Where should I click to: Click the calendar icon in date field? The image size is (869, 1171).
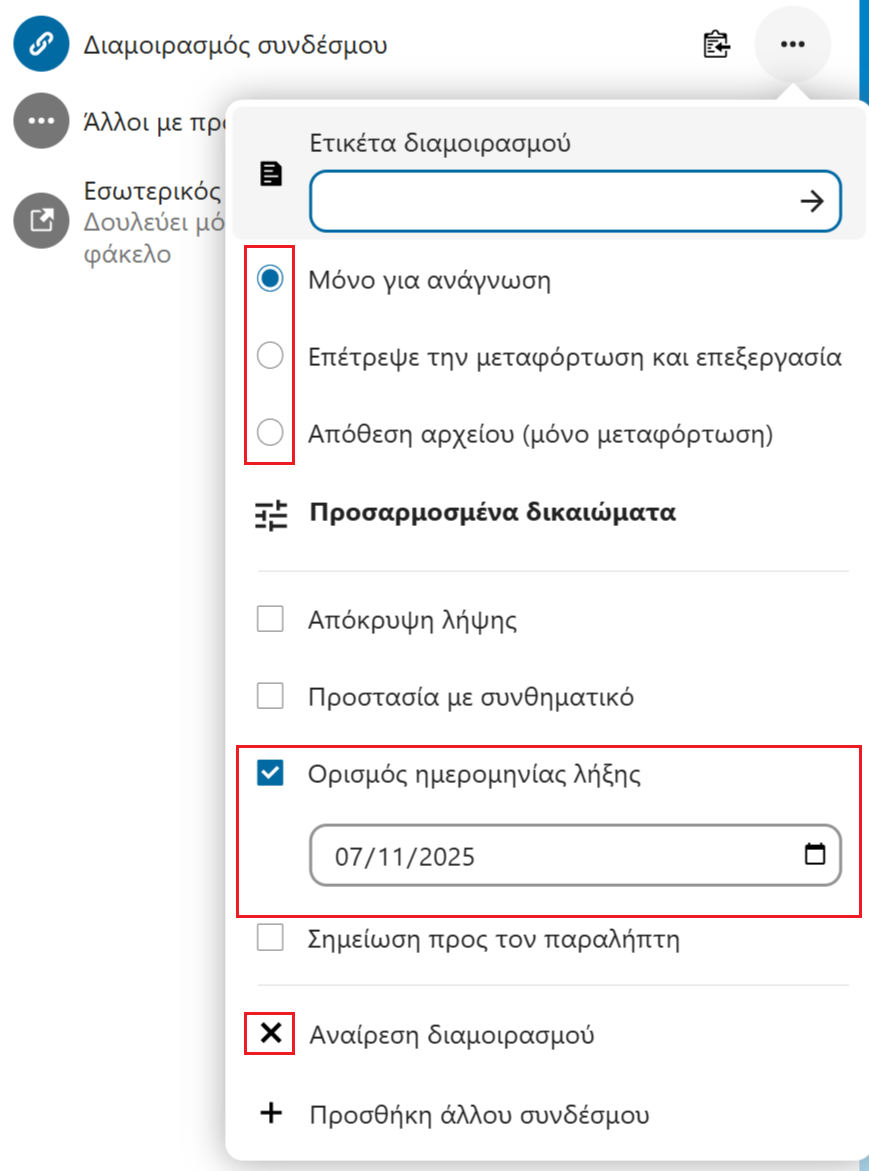point(815,854)
